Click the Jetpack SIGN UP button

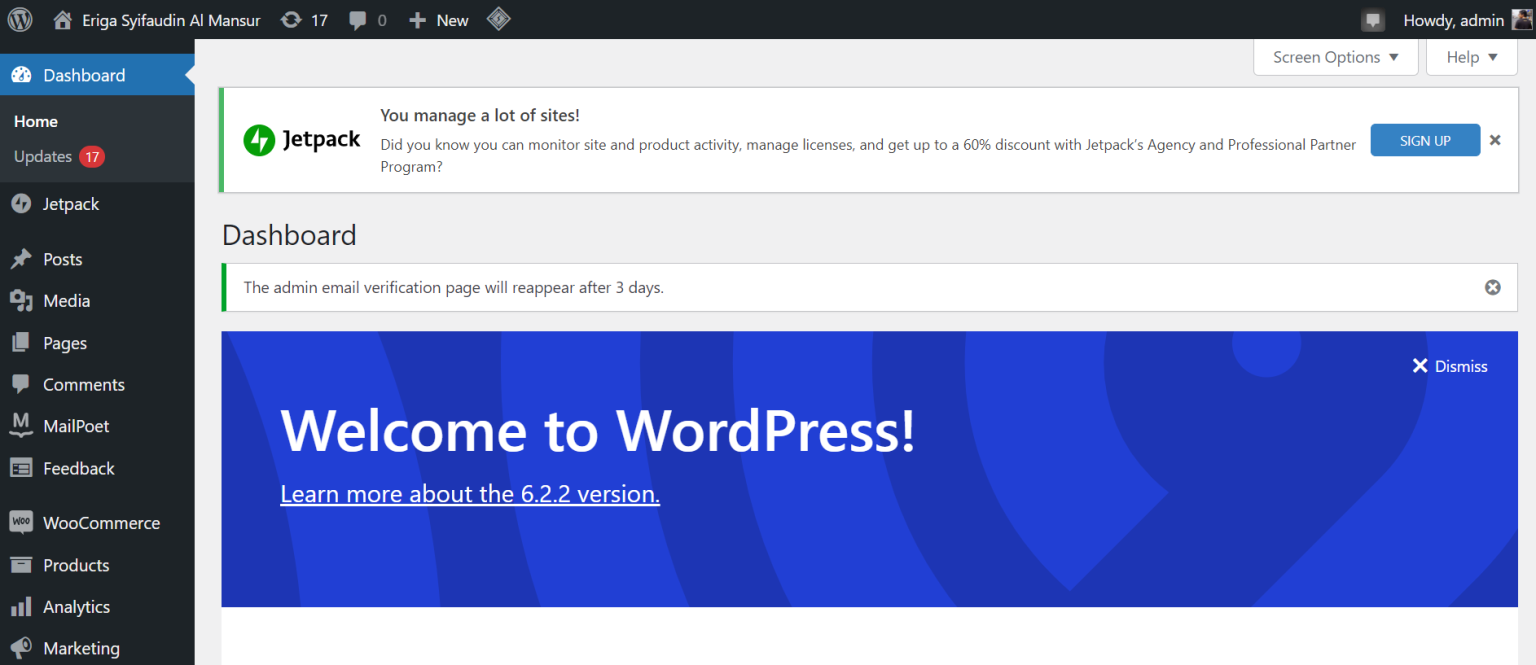point(1425,140)
